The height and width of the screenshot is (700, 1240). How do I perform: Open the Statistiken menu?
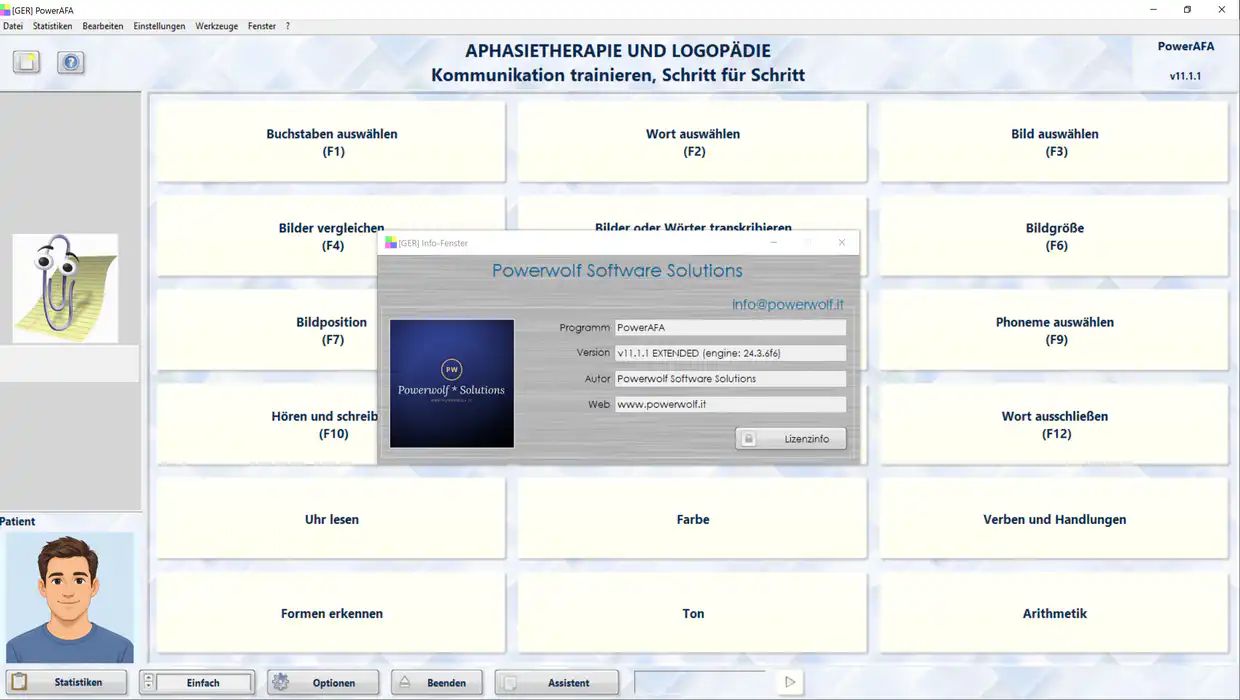pos(53,26)
